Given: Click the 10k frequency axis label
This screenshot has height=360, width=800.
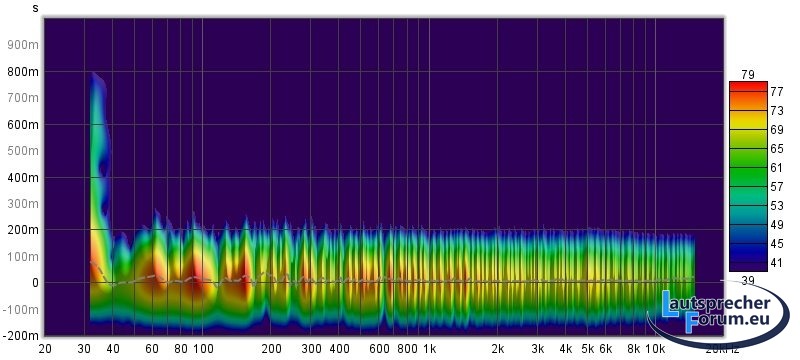Looking at the screenshot, I should click(x=655, y=349).
